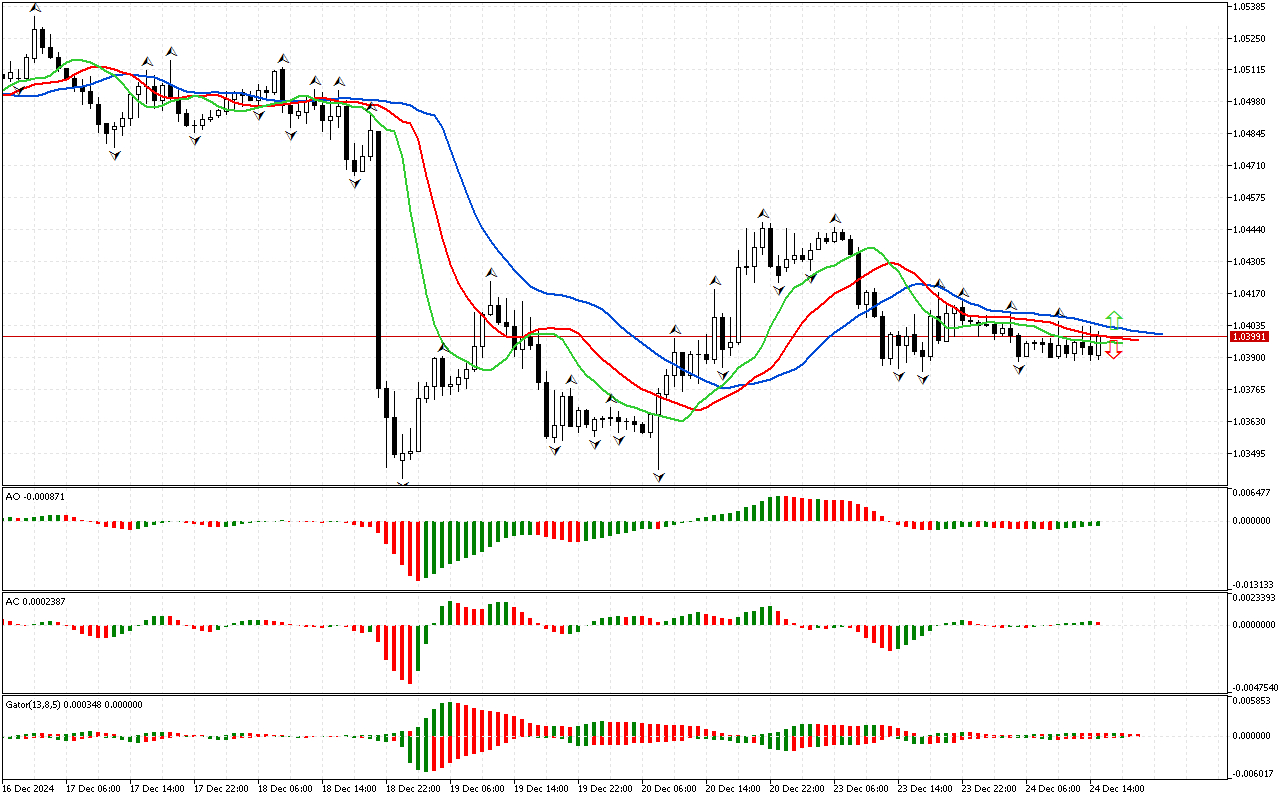Click the 20 Dec 22:00 time label

[797, 789]
